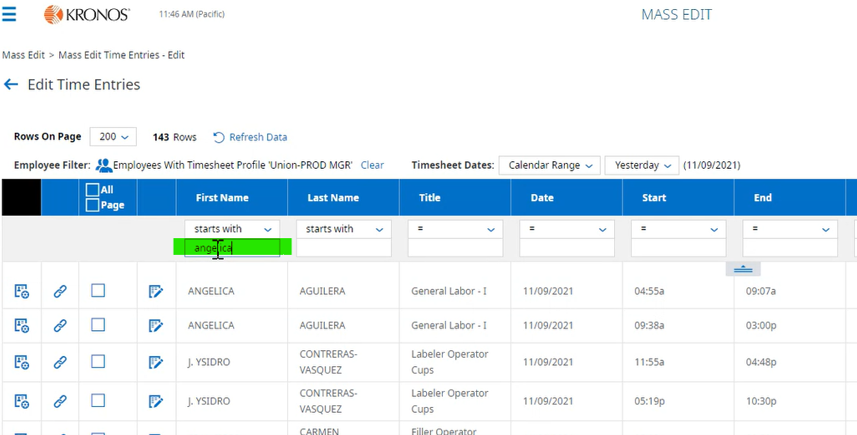Open the hamburger main menu
This screenshot has width=857, height=435.
[x=10, y=15]
